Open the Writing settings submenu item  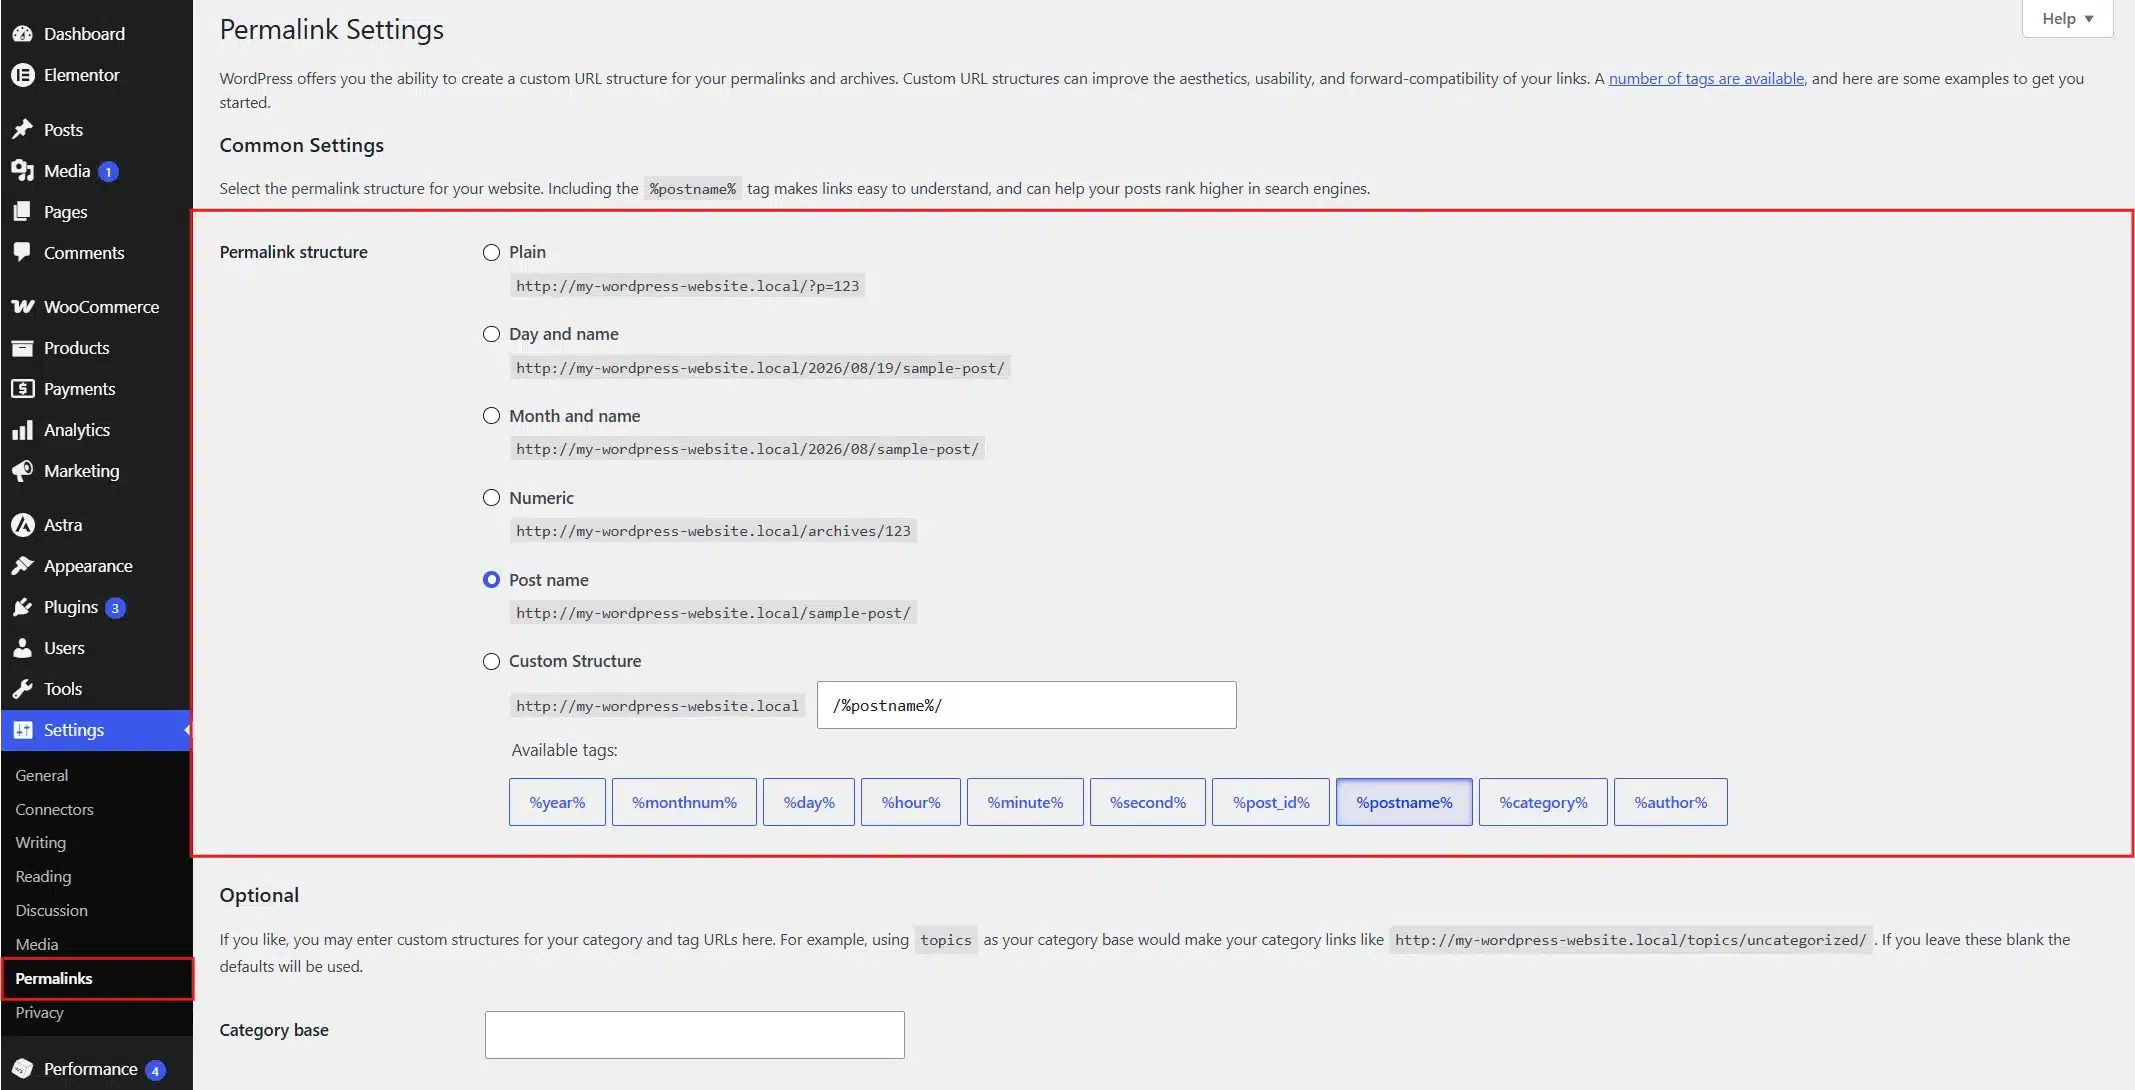click(x=41, y=843)
